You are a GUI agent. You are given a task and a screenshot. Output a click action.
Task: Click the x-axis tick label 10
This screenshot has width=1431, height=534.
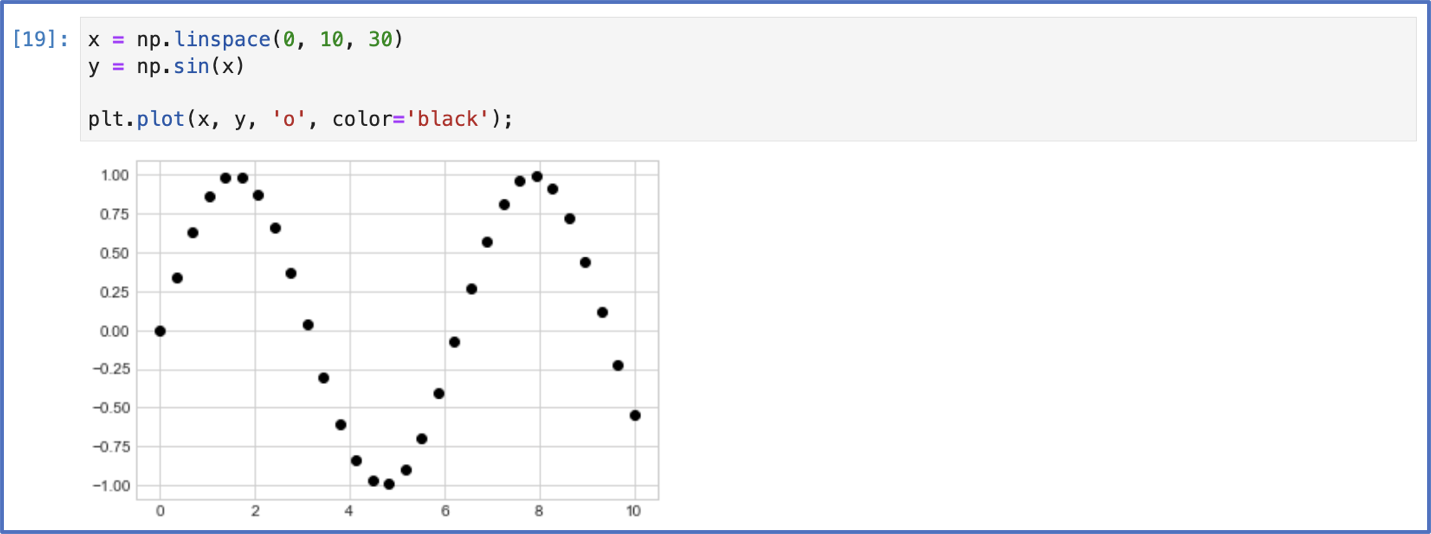[x=634, y=512]
